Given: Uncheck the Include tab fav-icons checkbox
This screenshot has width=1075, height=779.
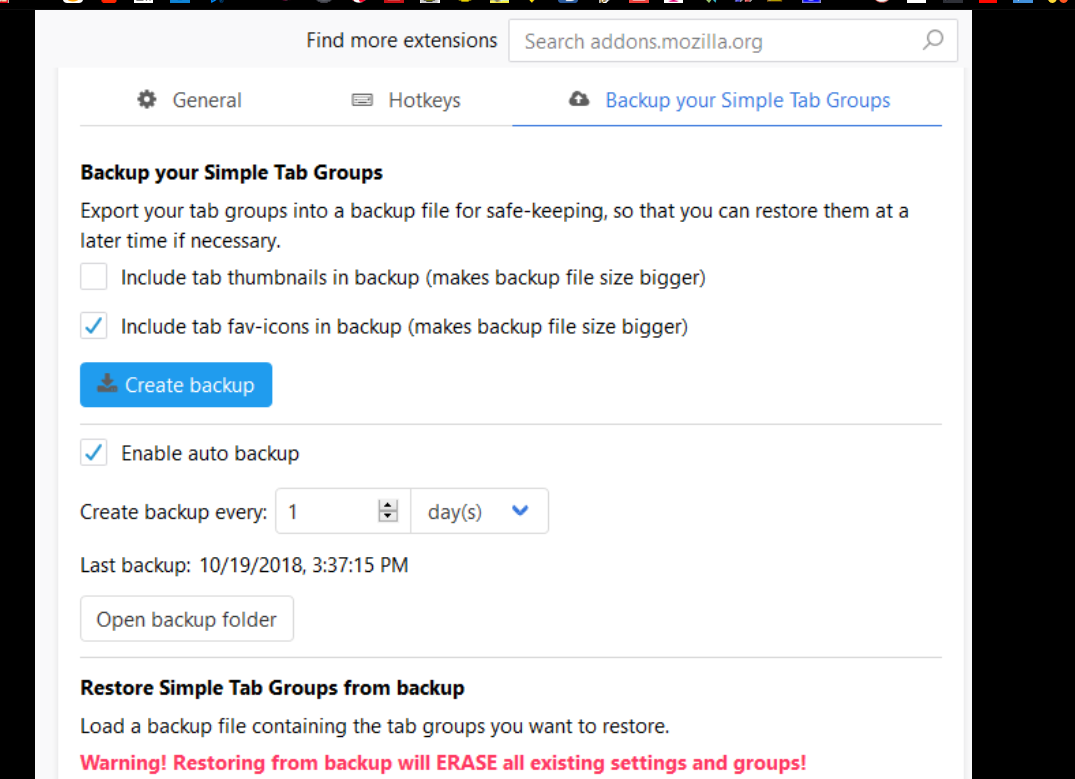Looking at the screenshot, I should (94, 326).
